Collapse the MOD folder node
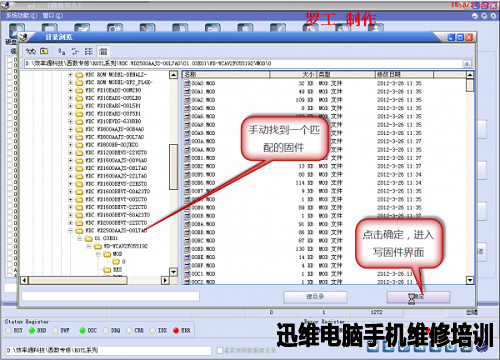This screenshot has height=360, width=500. point(98,254)
